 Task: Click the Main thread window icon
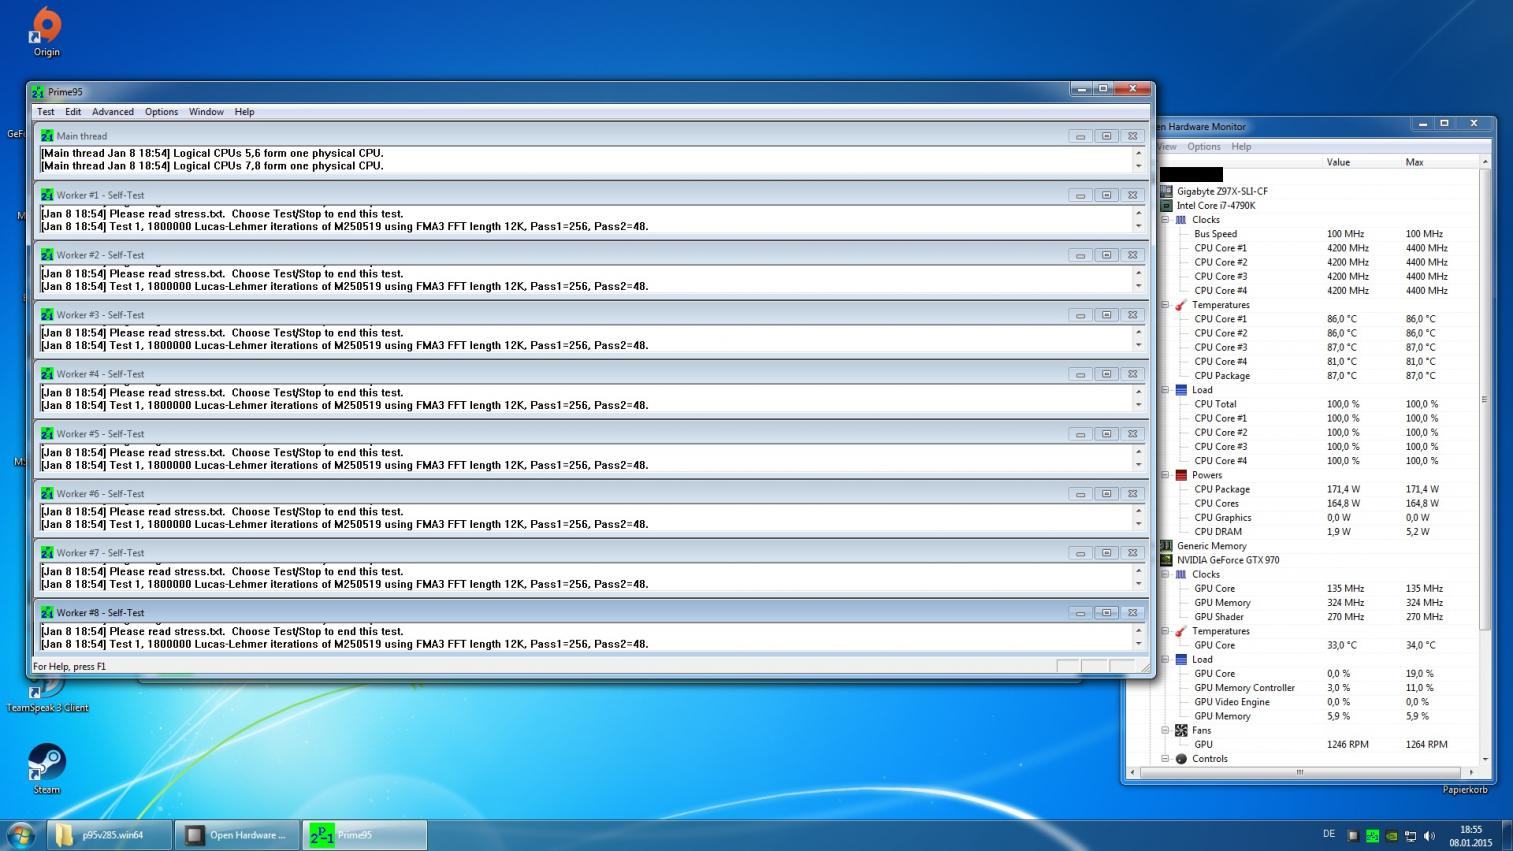tap(47, 135)
